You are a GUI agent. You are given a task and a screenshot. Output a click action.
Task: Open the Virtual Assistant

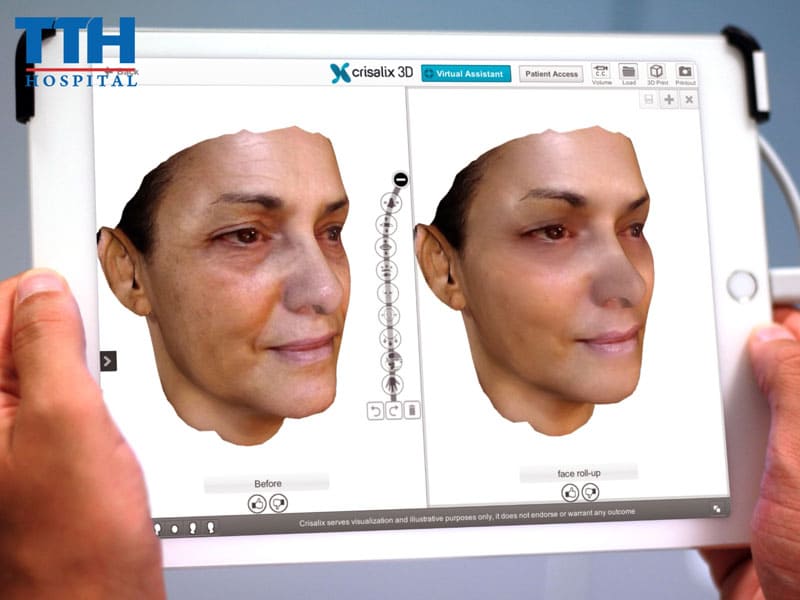(466, 73)
